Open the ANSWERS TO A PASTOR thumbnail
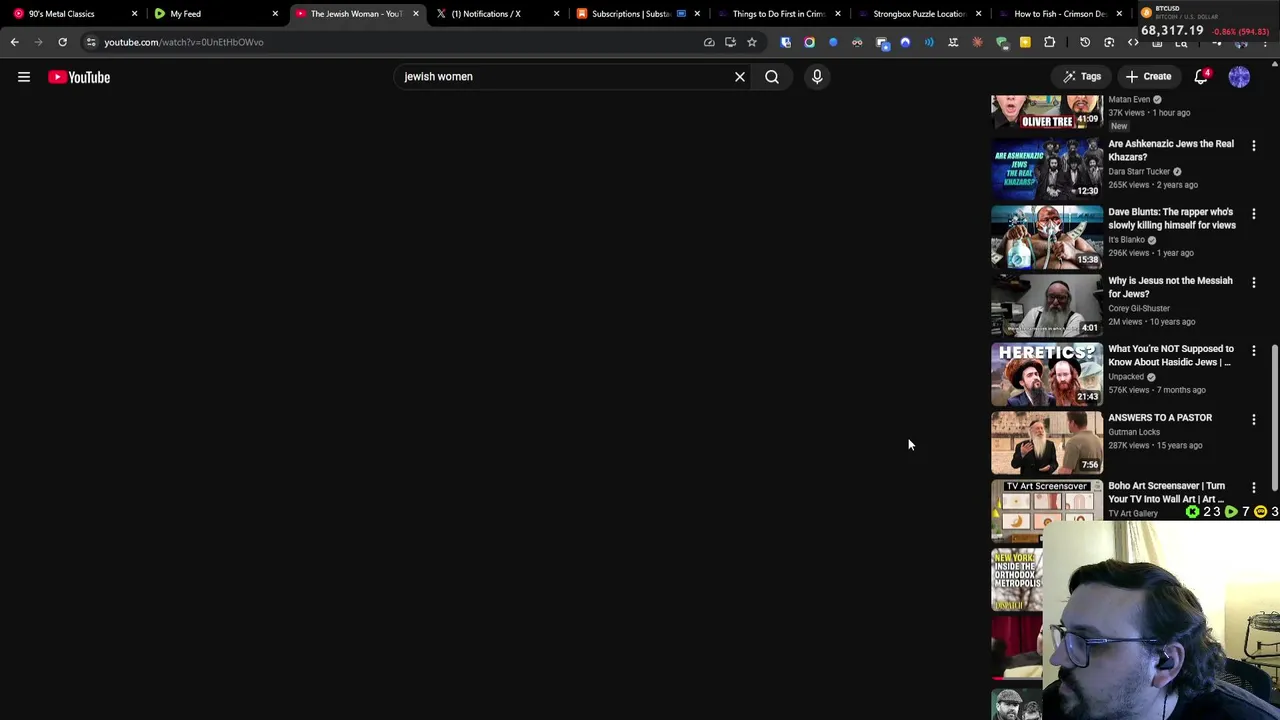Image resolution: width=1280 pixels, height=720 pixels. [1047, 442]
